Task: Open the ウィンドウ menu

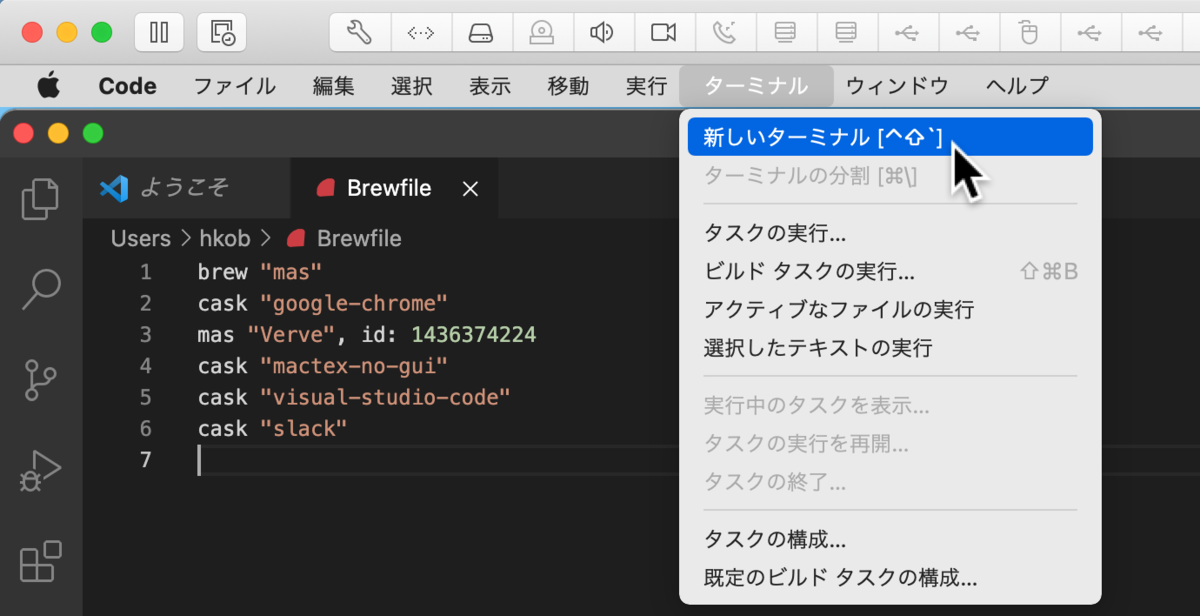Action: click(897, 86)
